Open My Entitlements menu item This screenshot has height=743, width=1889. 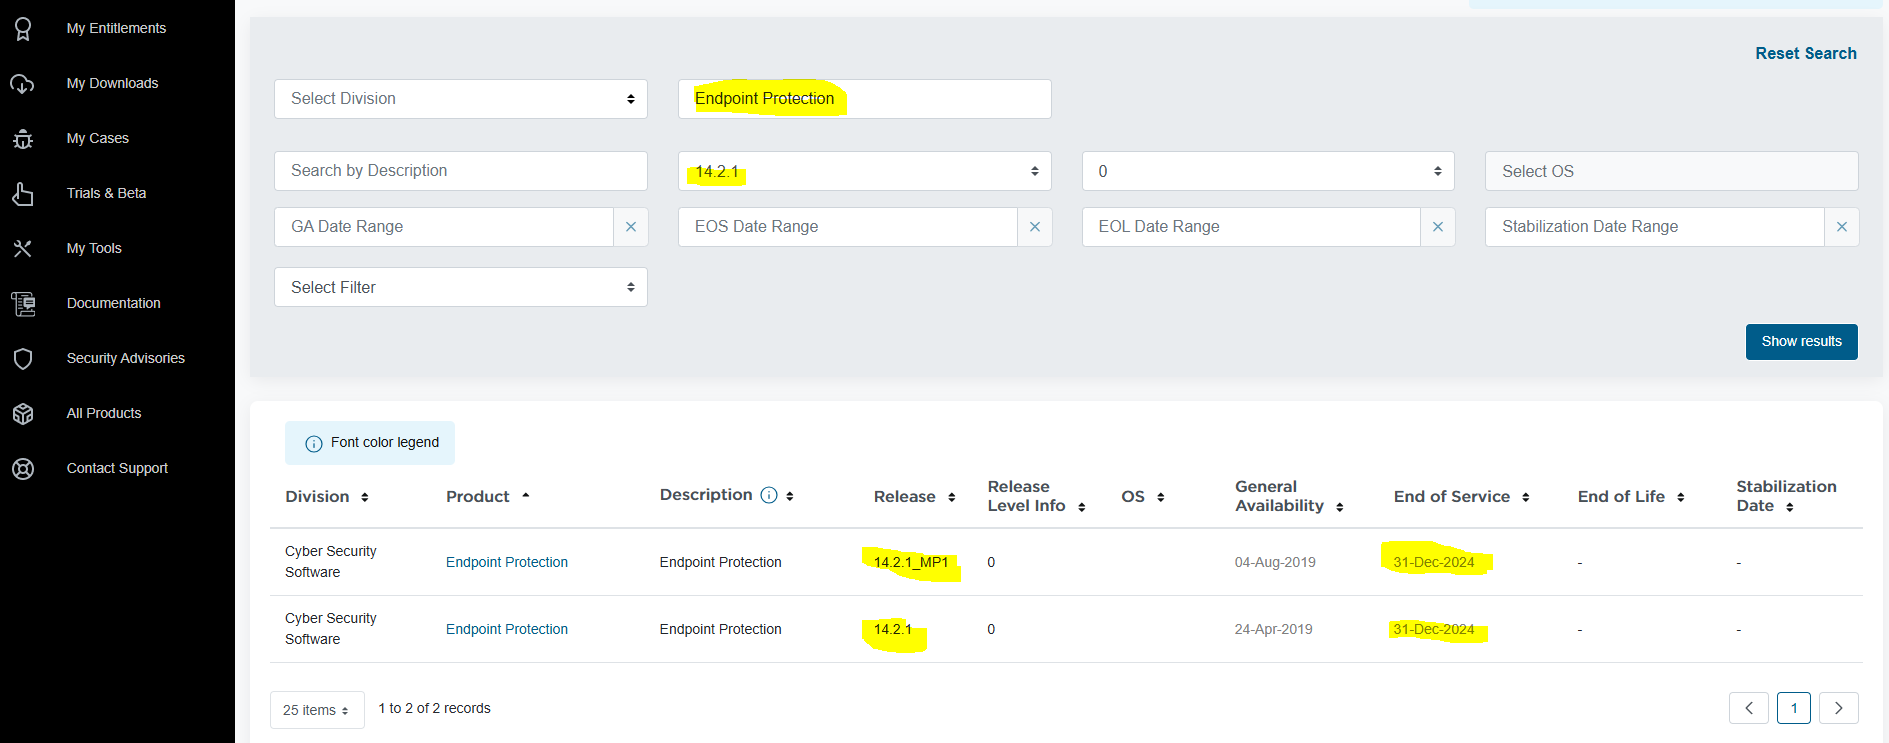coord(116,28)
